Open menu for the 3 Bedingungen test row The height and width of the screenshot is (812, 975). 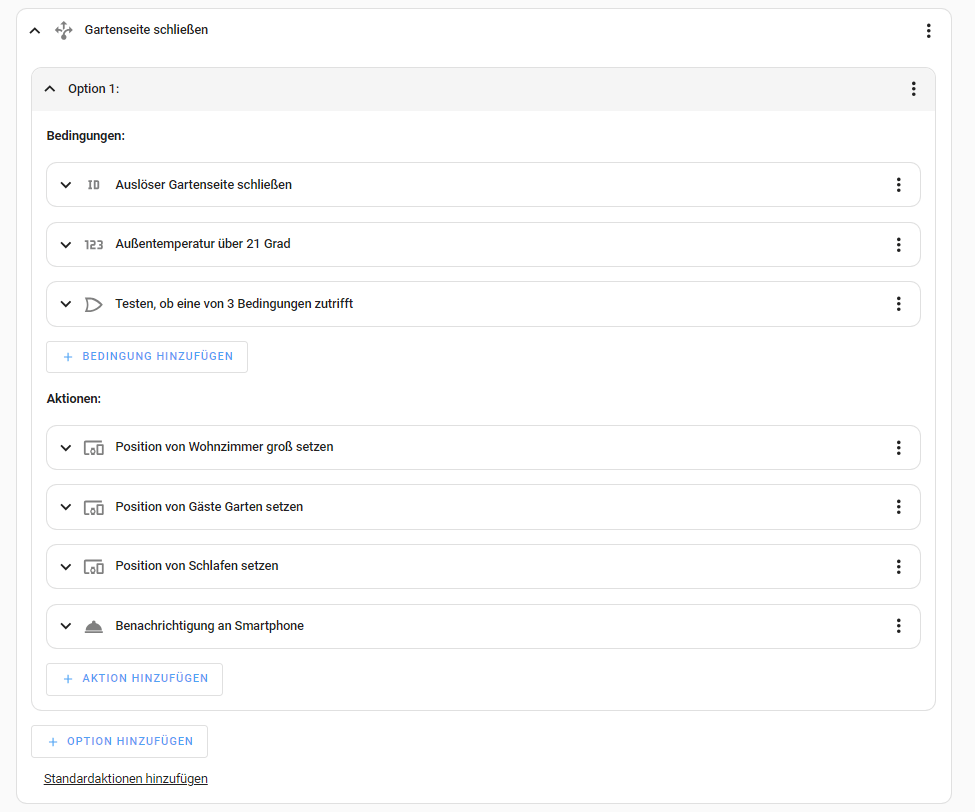pos(898,304)
